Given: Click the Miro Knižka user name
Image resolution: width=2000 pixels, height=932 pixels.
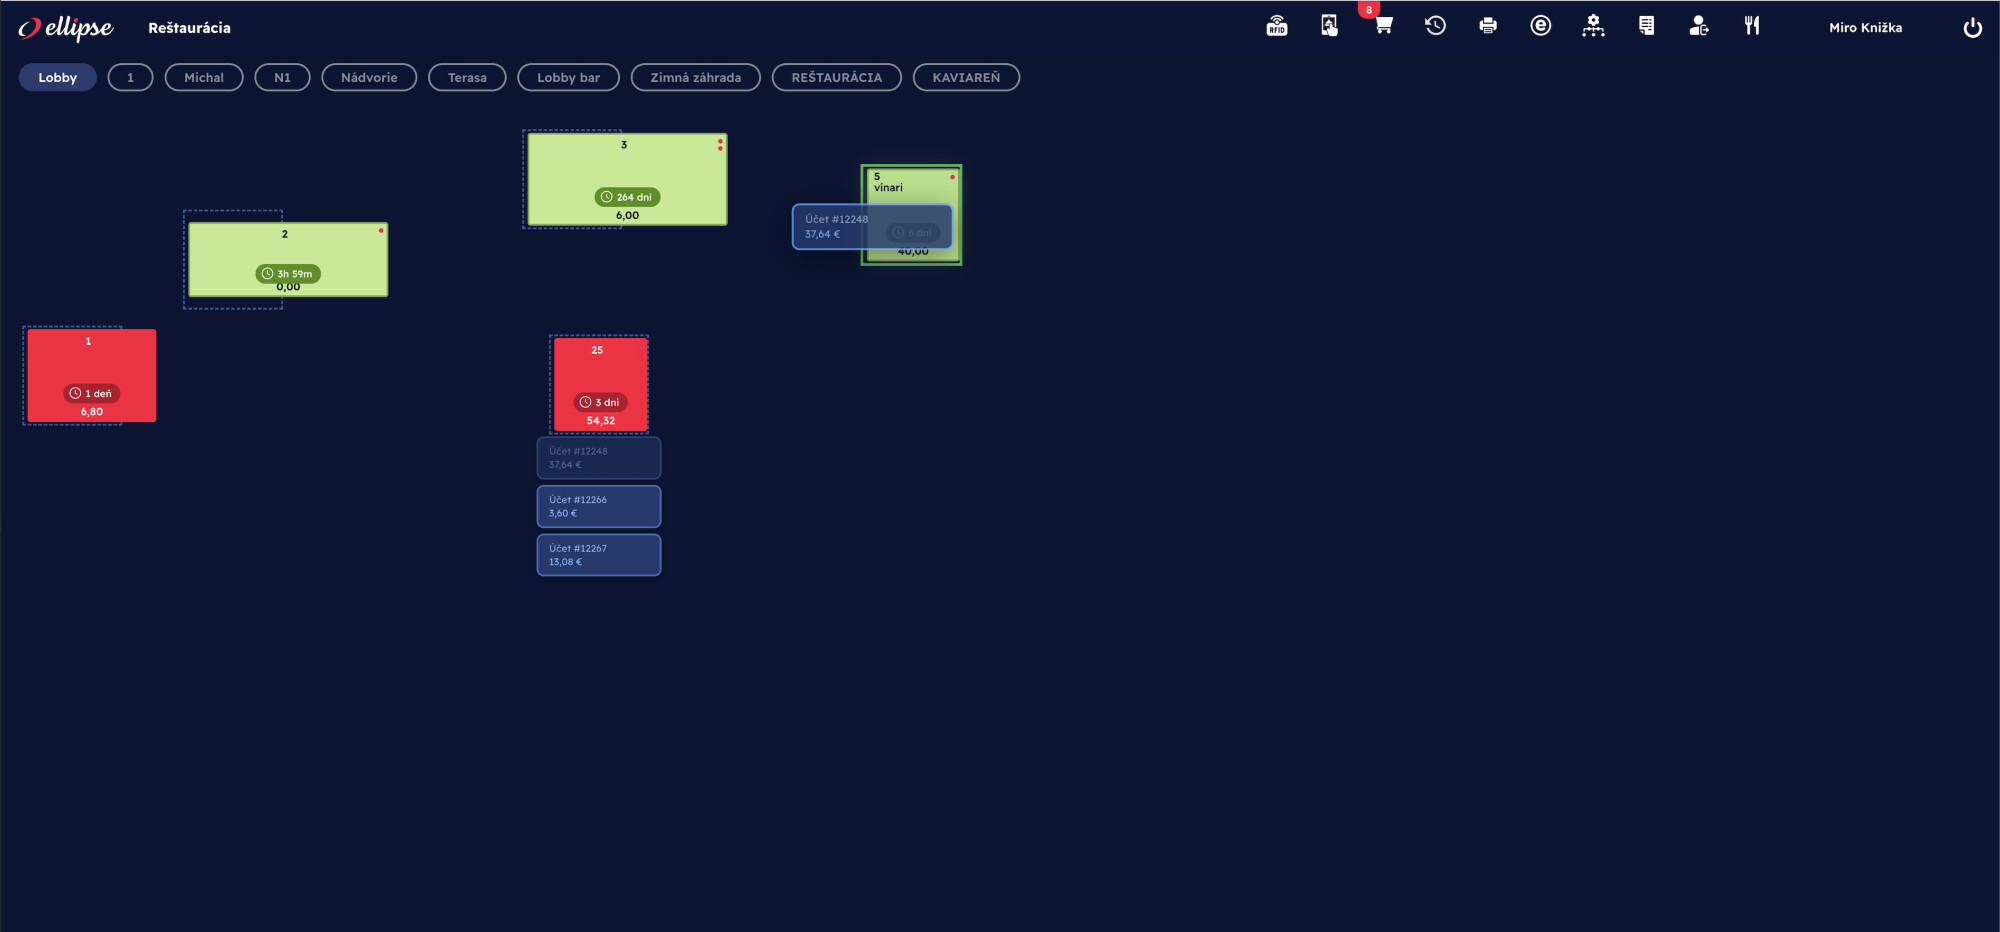Looking at the screenshot, I should pos(1865,28).
